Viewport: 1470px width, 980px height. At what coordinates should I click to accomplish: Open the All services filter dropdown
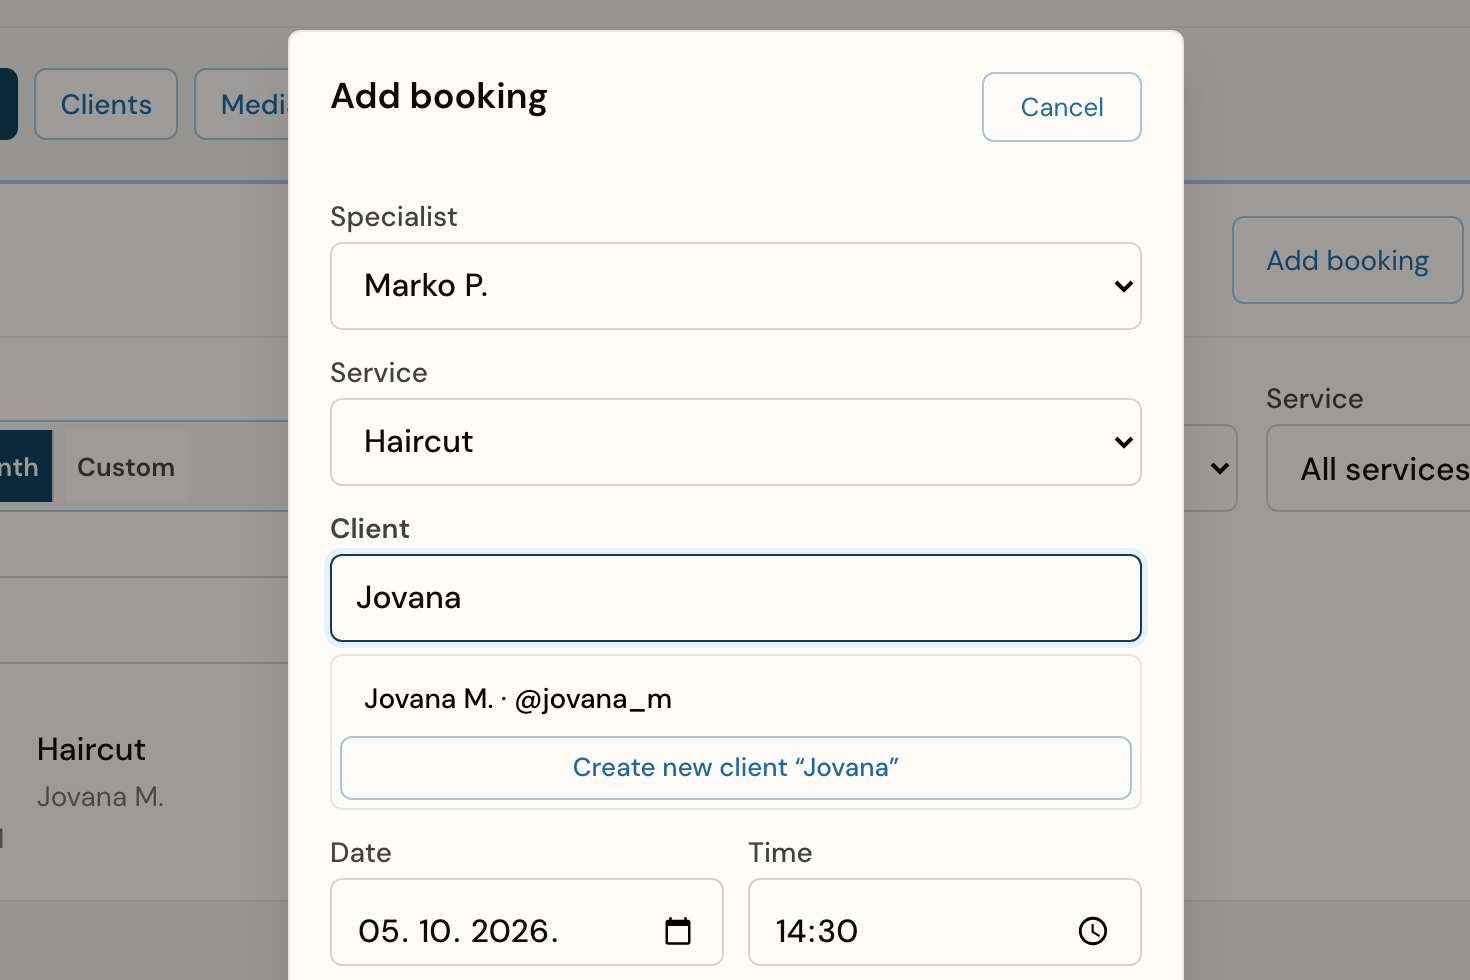[1368, 468]
